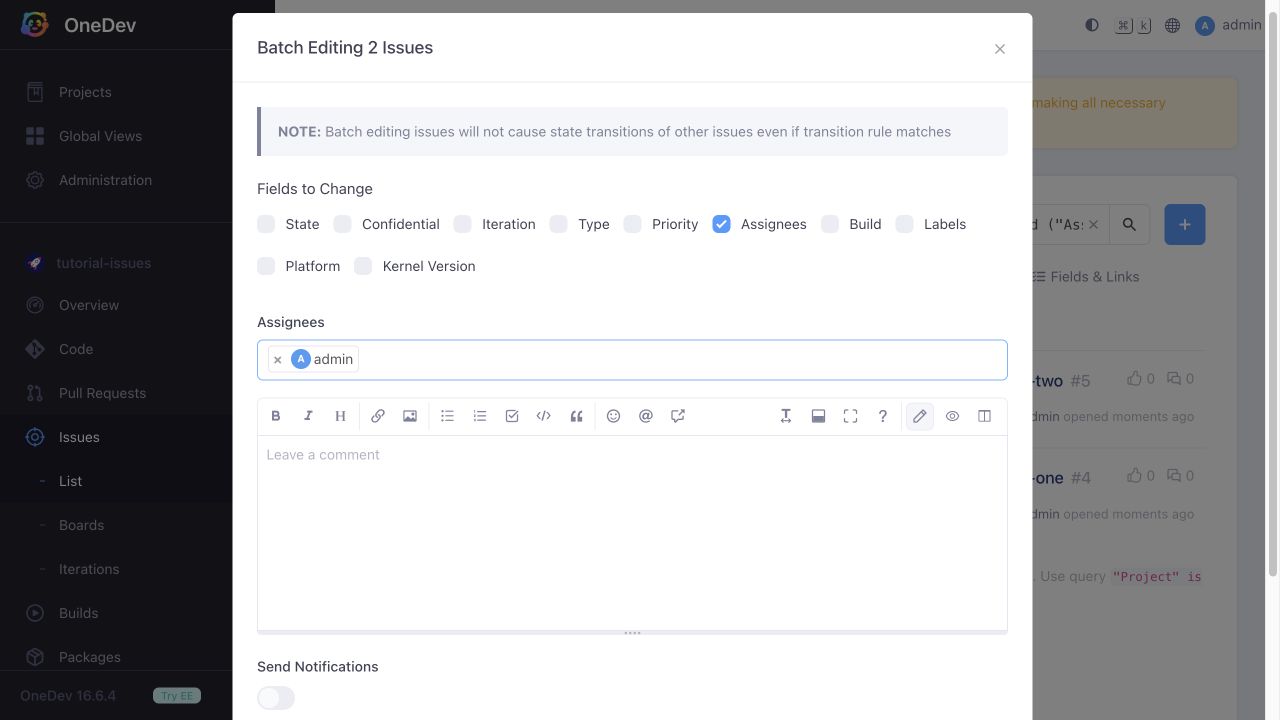The height and width of the screenshot is (720, 1280).
Task: Turn on the Send Notifications switch
Action: click(x=276, y=698)
